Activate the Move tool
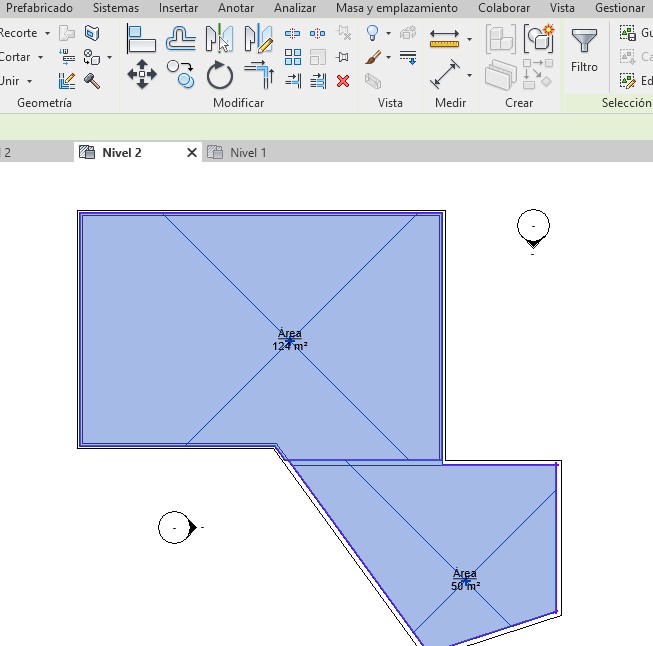This screenshot has width=653, height=646. [142, 75]
